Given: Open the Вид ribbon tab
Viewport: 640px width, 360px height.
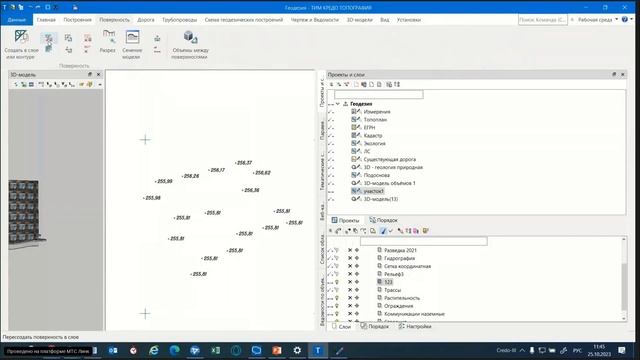Looking at the screenshot, I should pos(384,20).
